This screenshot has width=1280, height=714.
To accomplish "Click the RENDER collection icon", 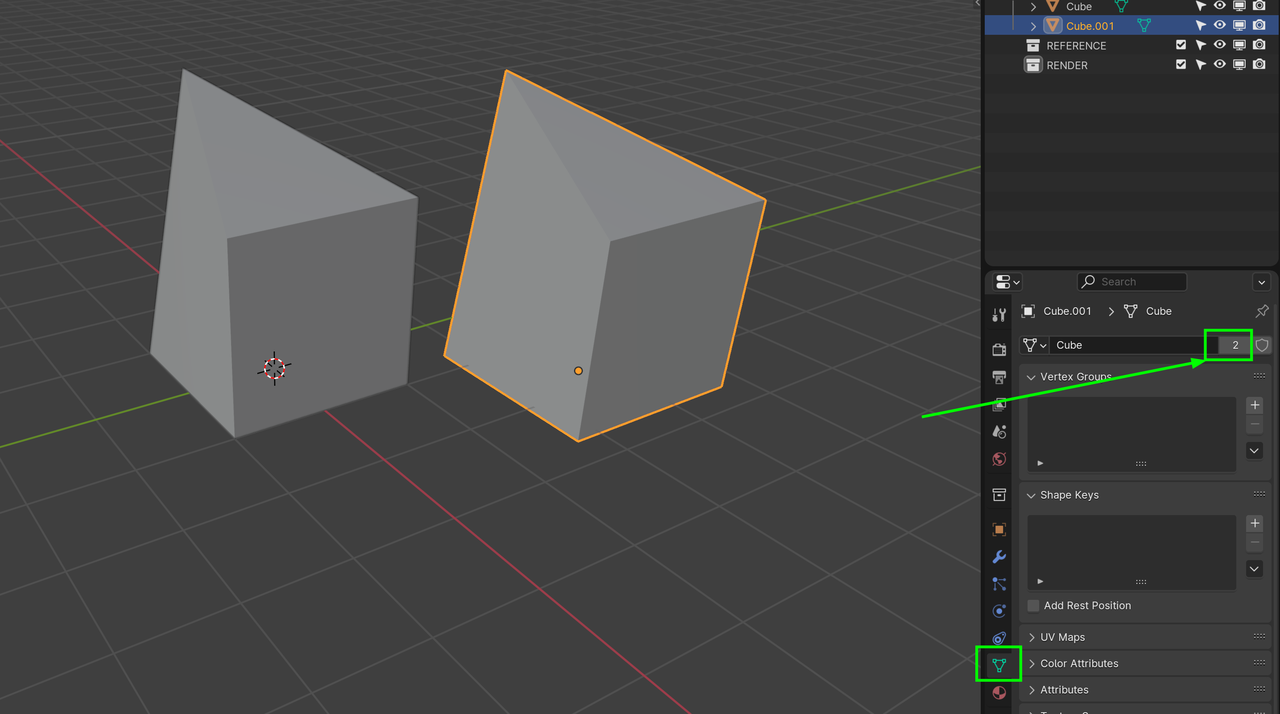I will pos(1033,65).
